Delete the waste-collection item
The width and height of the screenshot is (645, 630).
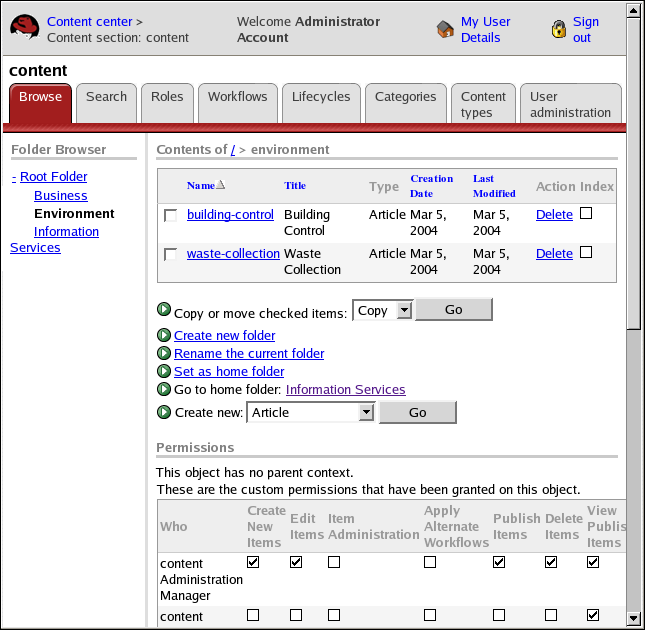point(554,253)
